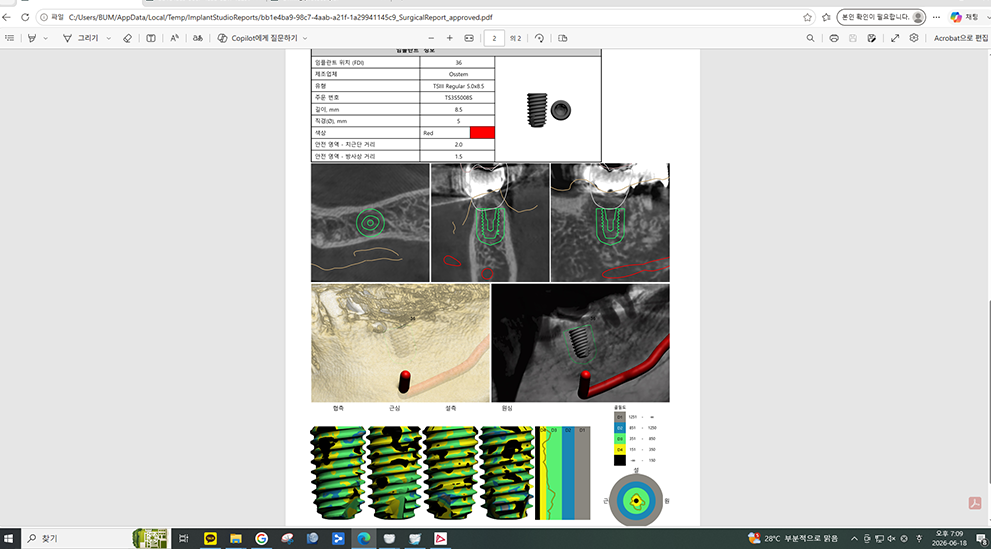Click the Acrobat floating icon at right edge
The height and width of the screenshot is (549, 991).
[975, 503]
